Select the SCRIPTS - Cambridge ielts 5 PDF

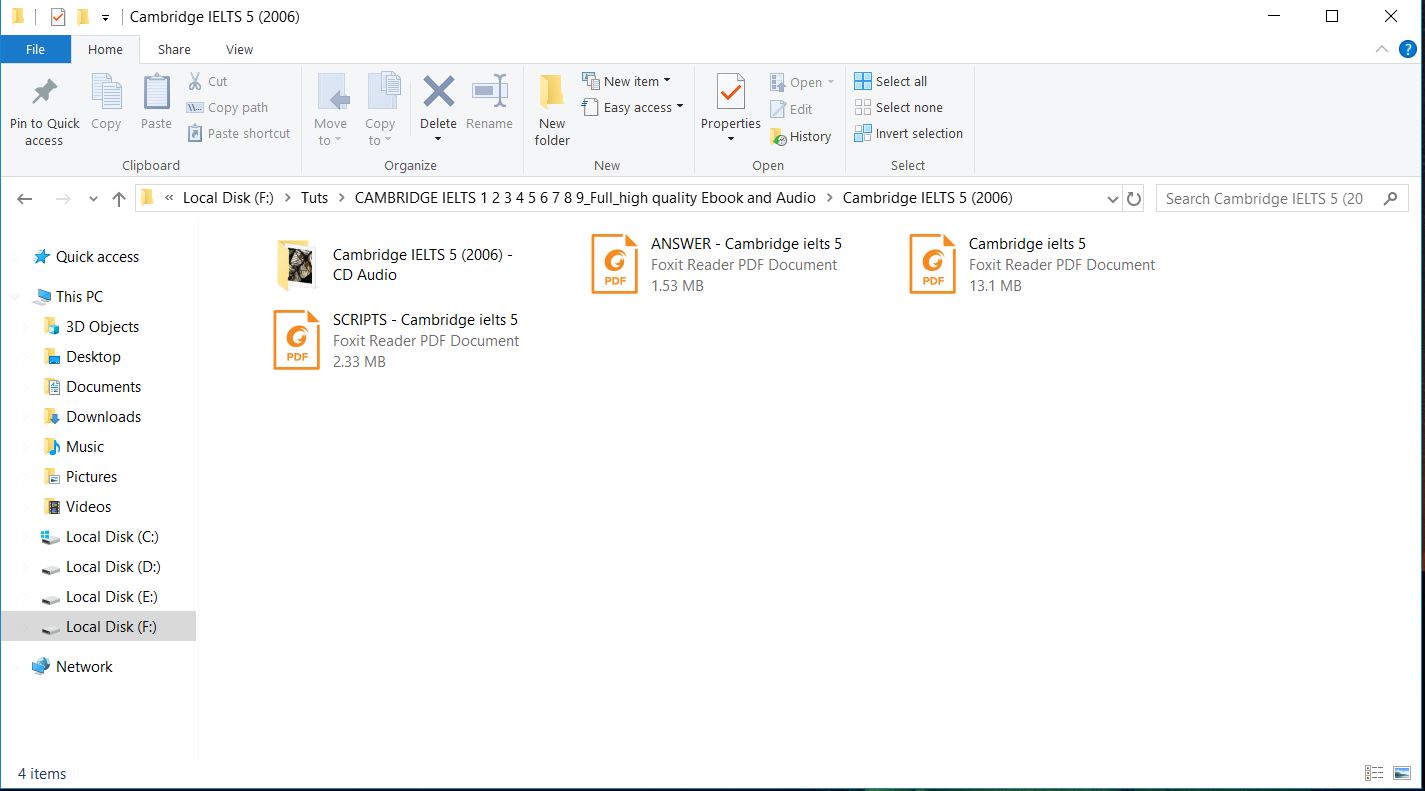(x=397, y=340)
